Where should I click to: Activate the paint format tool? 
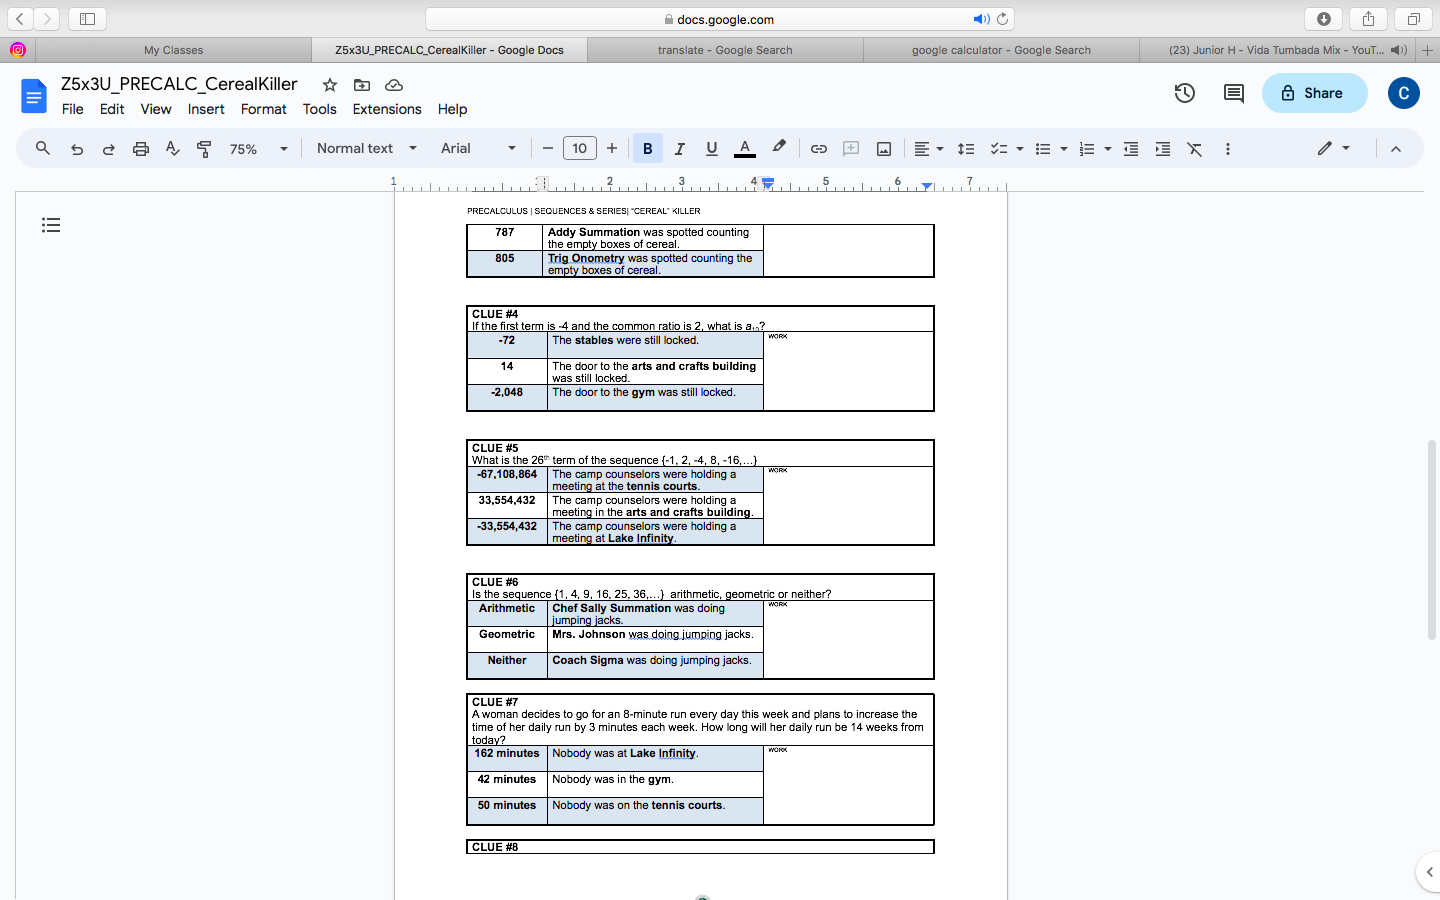(204, 149)
